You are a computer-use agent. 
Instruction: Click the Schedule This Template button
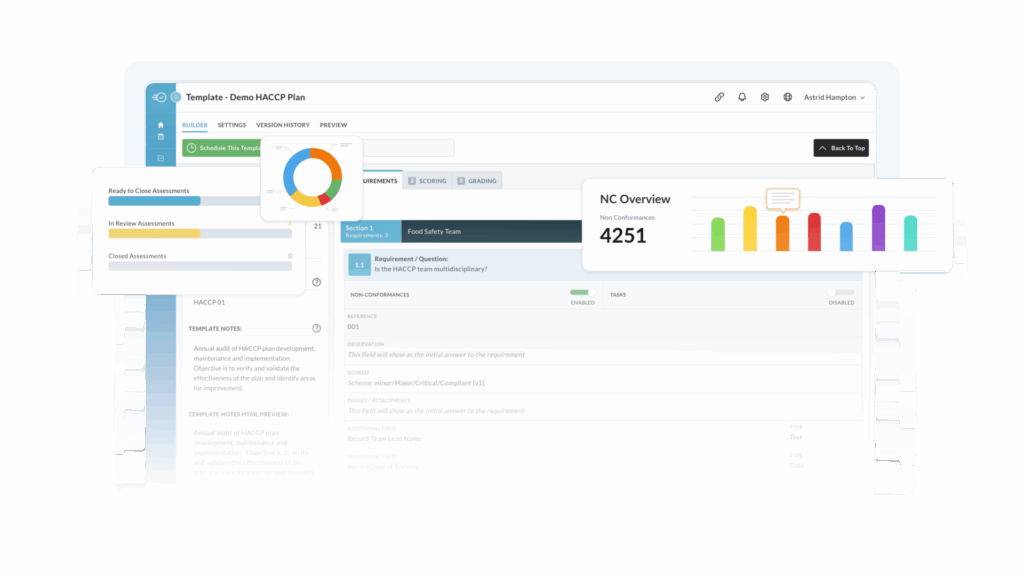(222, 147)
